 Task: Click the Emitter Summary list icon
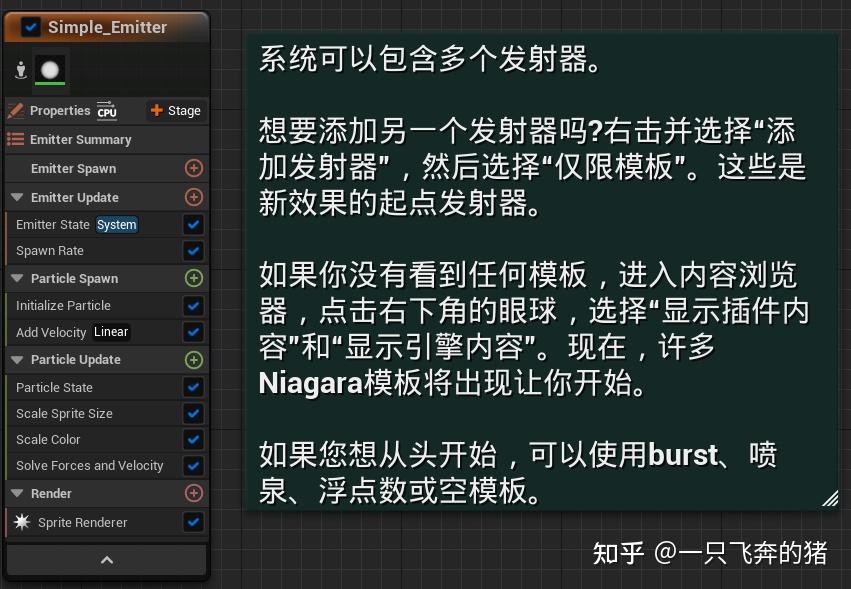coord(16,138)
